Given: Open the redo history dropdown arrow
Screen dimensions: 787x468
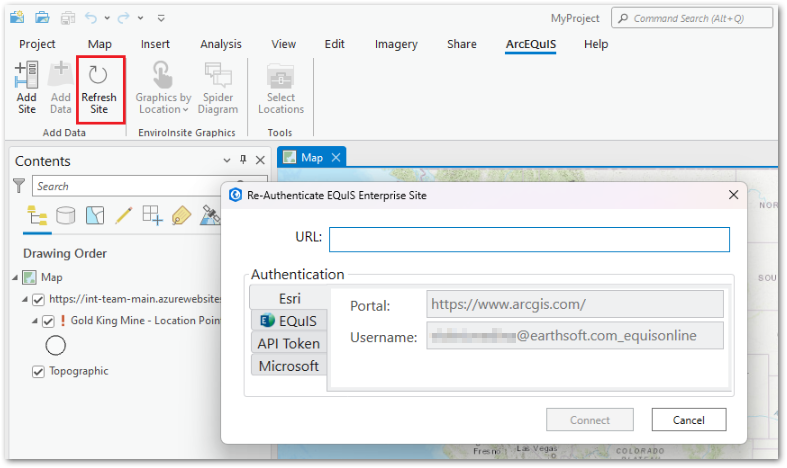Looking at the screenshot, I should click(x=141, y=18).
